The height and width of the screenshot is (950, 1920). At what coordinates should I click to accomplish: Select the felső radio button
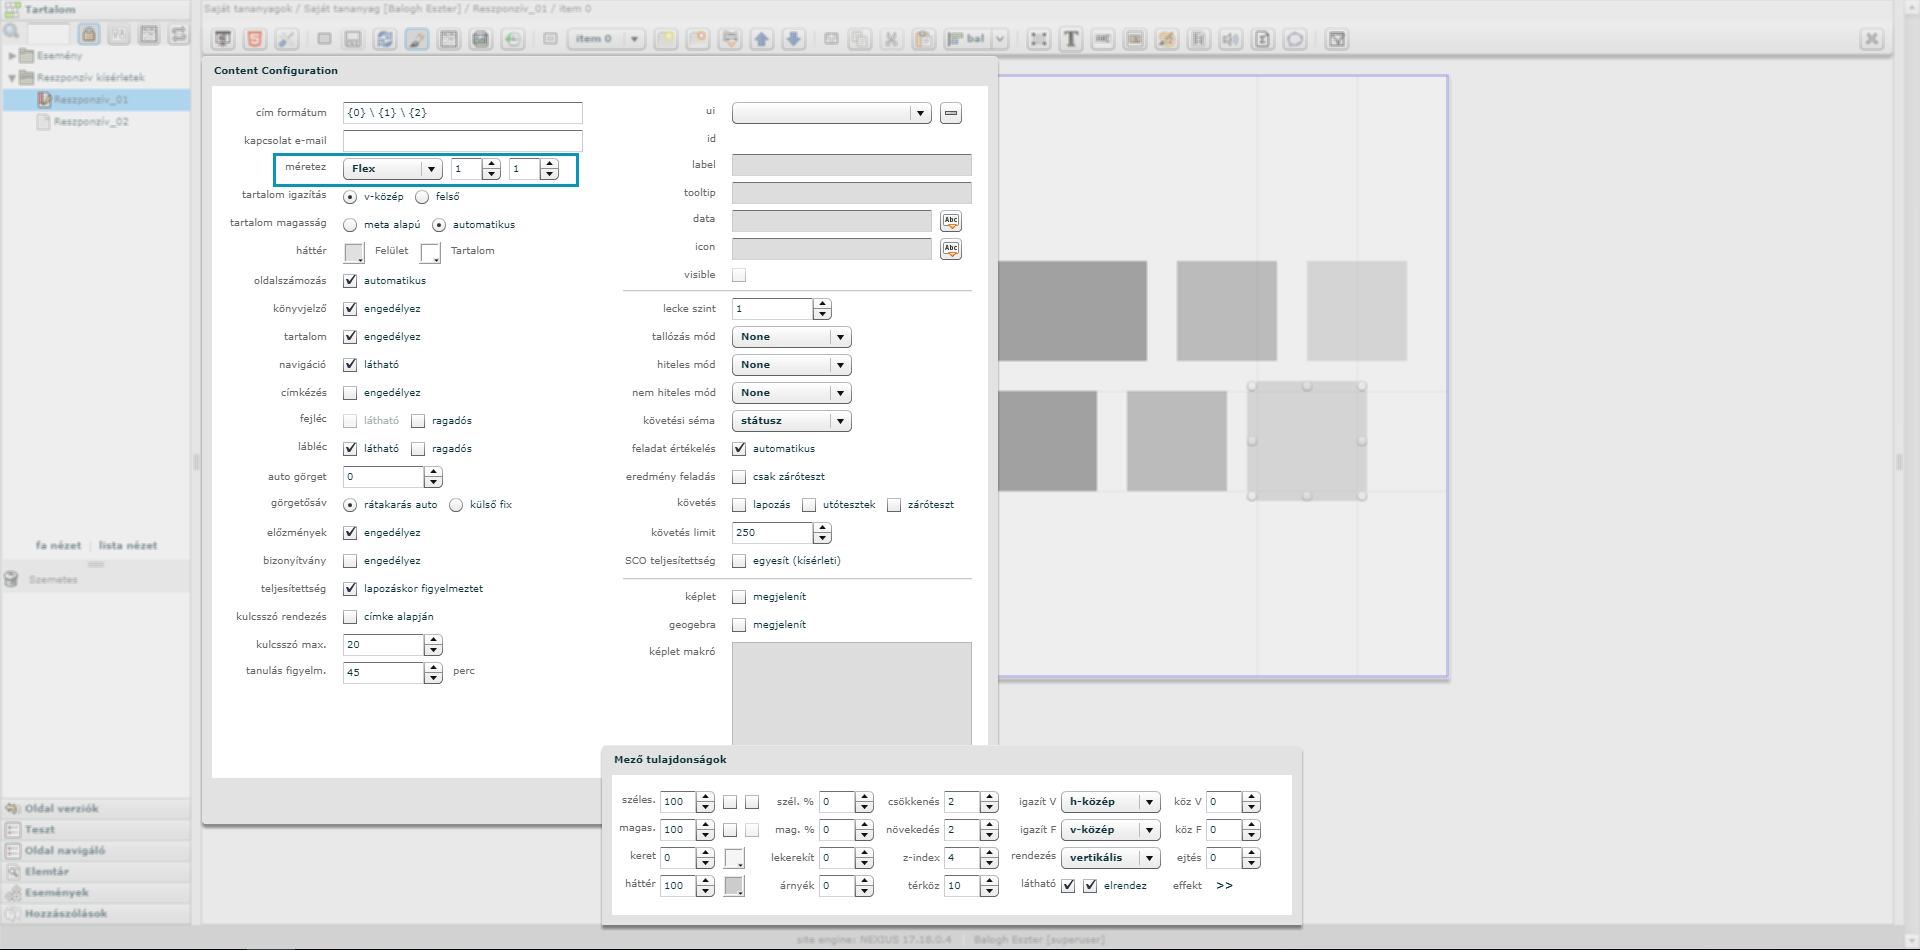[422, 197]
